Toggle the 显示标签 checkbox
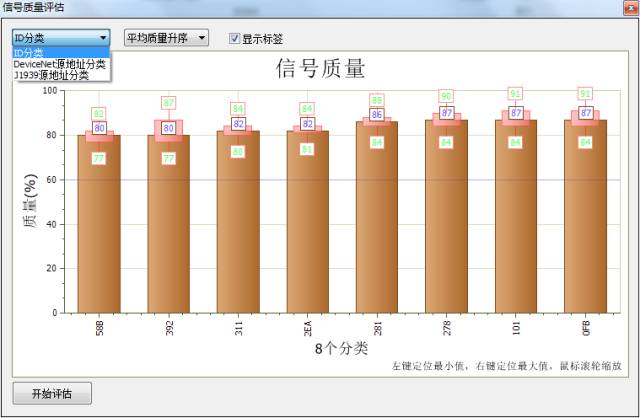This screenshot has width=640, height=418. [x=234, y=38]
